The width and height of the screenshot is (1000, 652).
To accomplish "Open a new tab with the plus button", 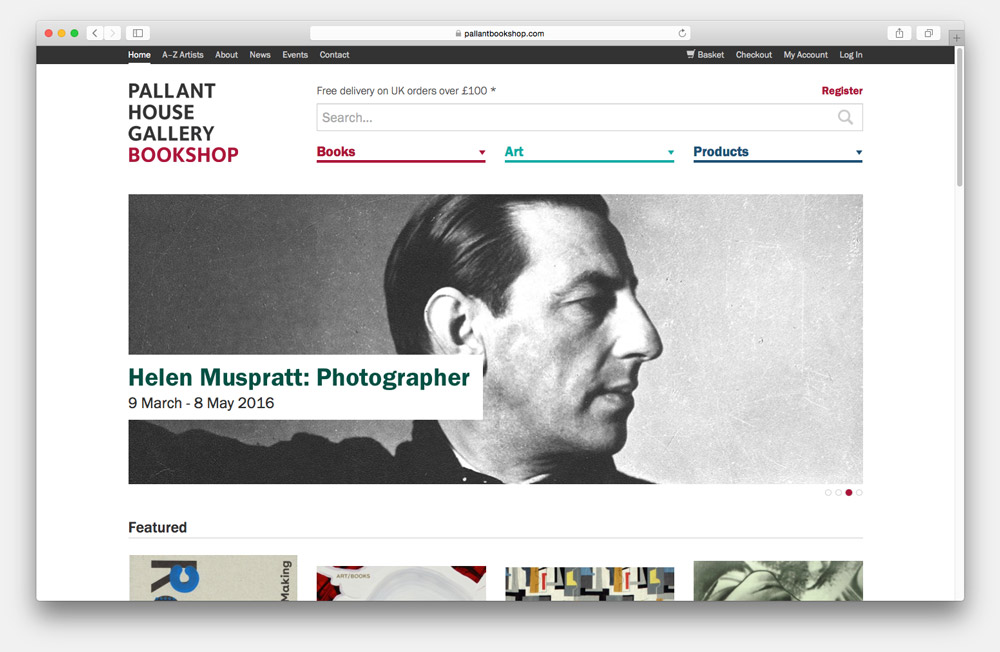I will coord(956,38).
